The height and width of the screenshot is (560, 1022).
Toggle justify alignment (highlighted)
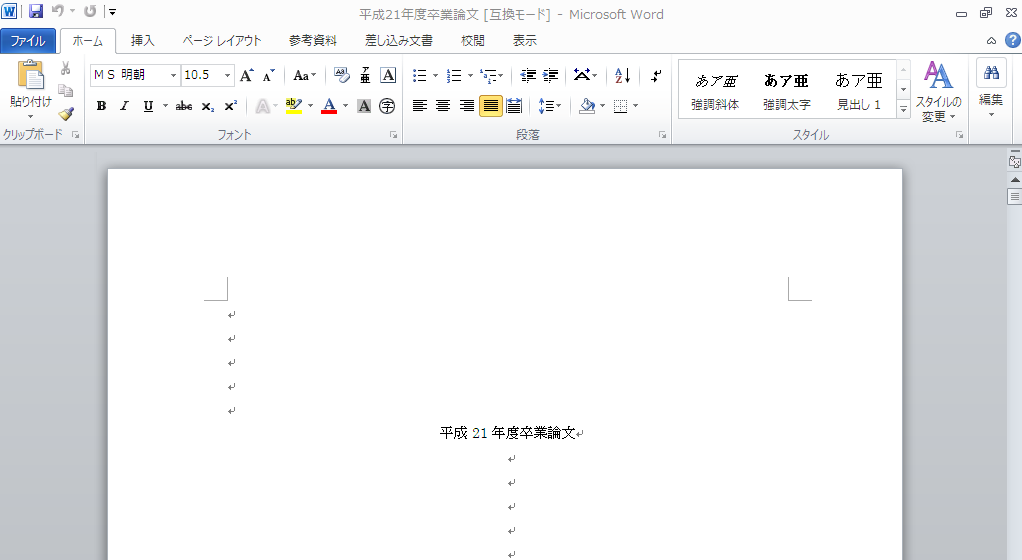[491, 106]
